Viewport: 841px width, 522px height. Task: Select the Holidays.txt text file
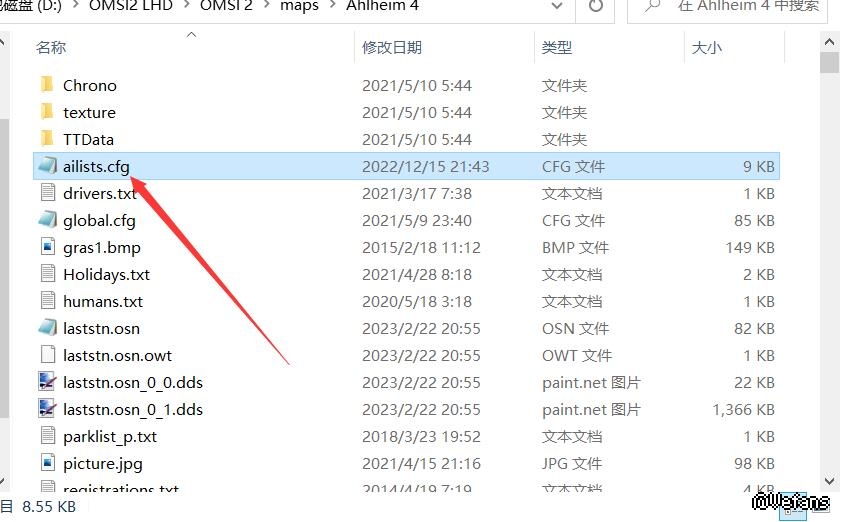click(106, 274)
